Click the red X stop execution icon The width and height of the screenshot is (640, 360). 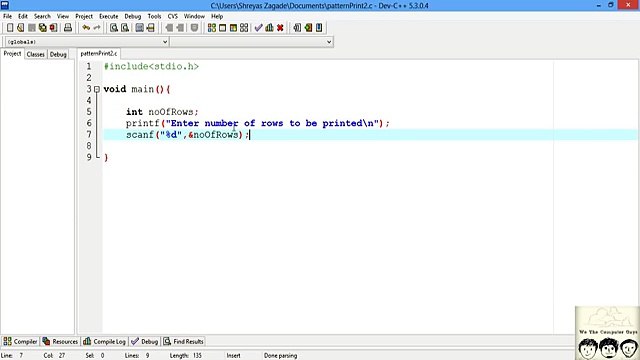pos(280,28)
